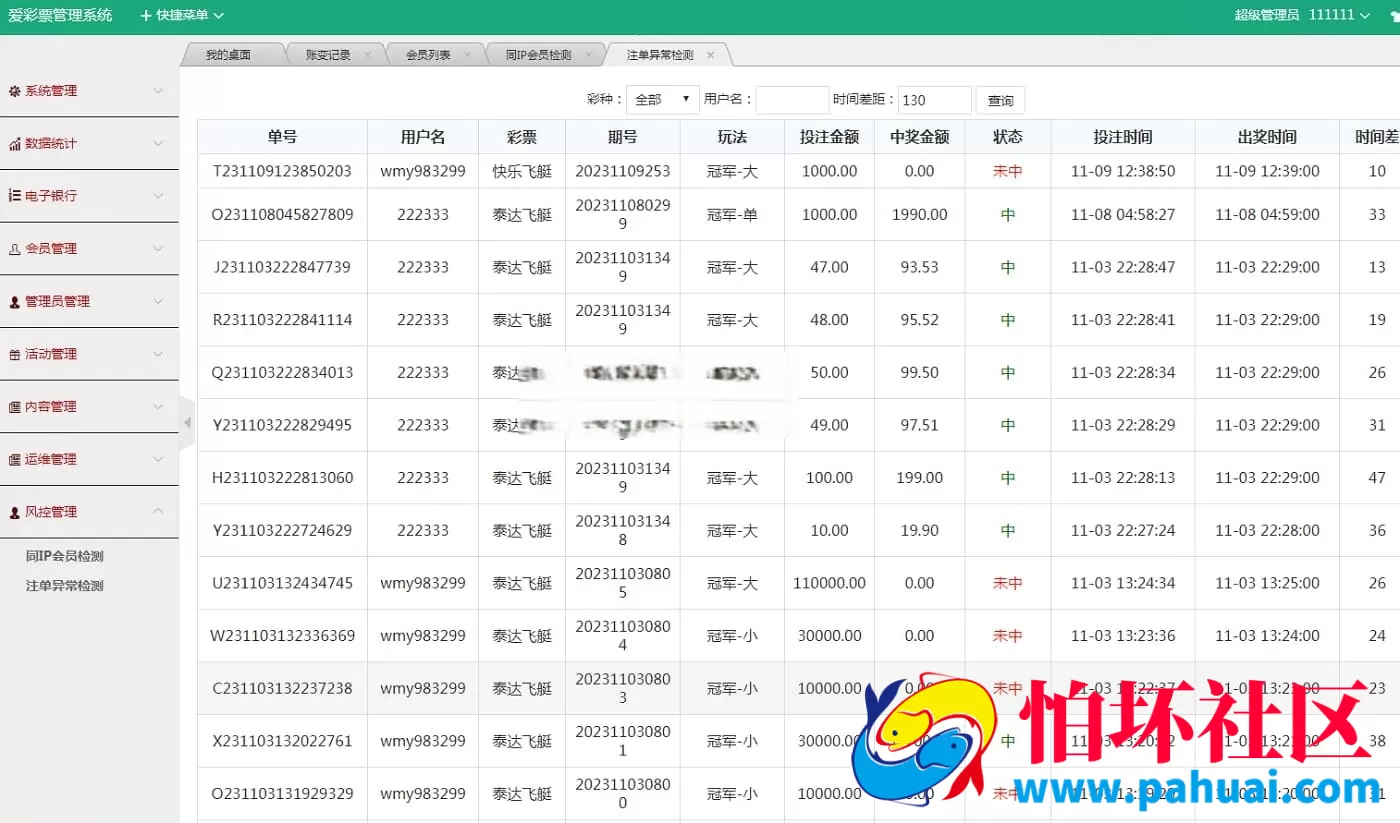The height and width of the screenshot is (823, 1400).
Task: Expand the 快捷菜单 quick menu dropdown
Action: point(183,15)
